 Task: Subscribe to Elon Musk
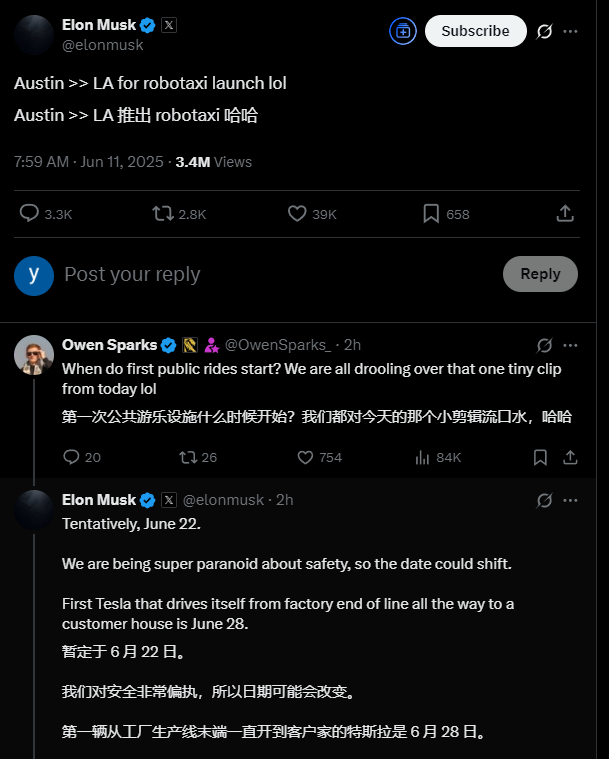pyautogui.click(x=475, y=31)
